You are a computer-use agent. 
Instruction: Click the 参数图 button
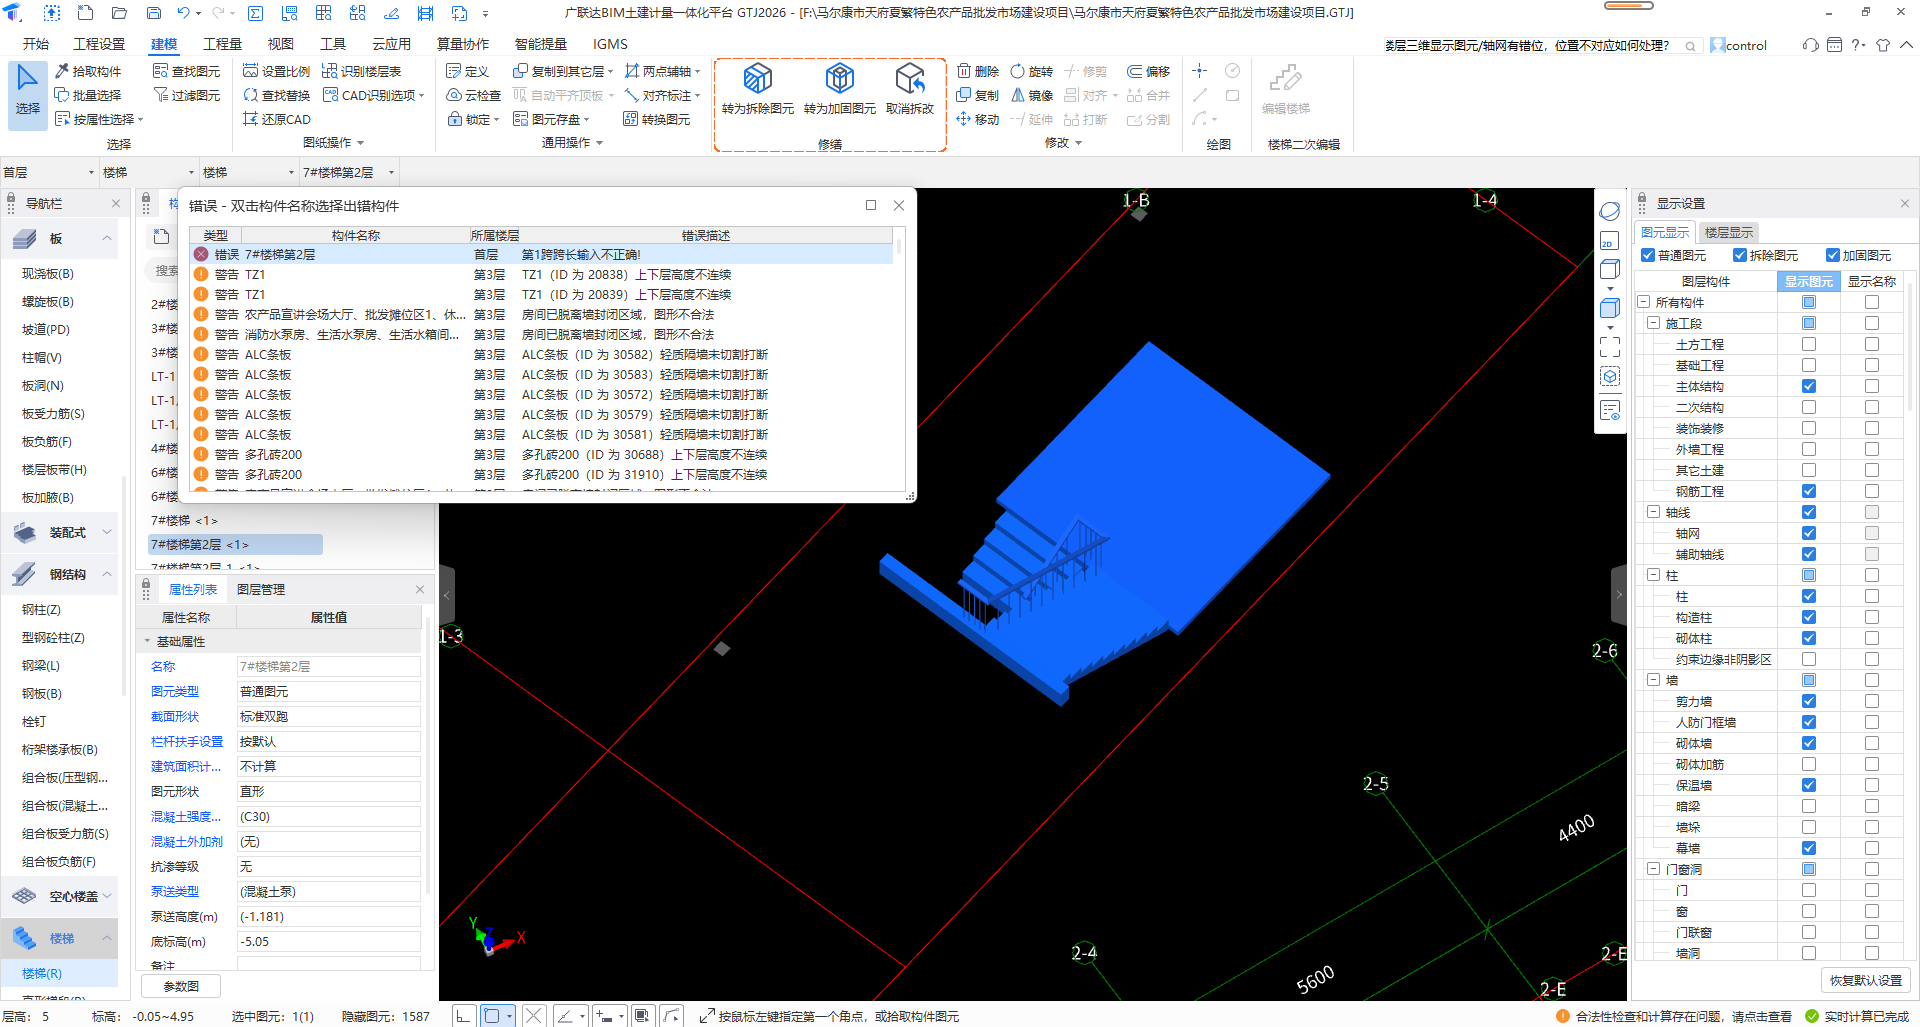pyautogui.click(x=180, y=986)
